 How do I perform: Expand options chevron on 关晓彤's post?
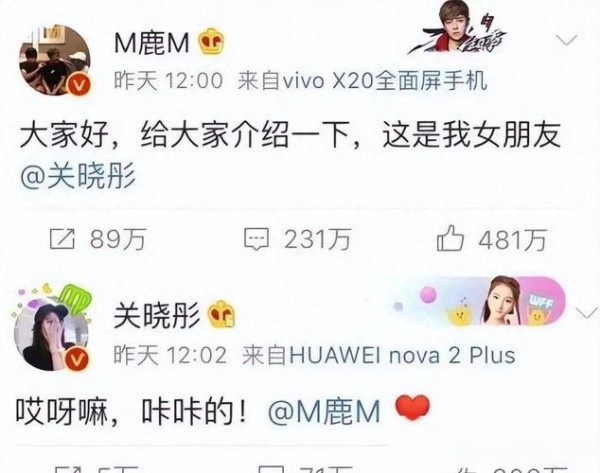coord(586,313)
